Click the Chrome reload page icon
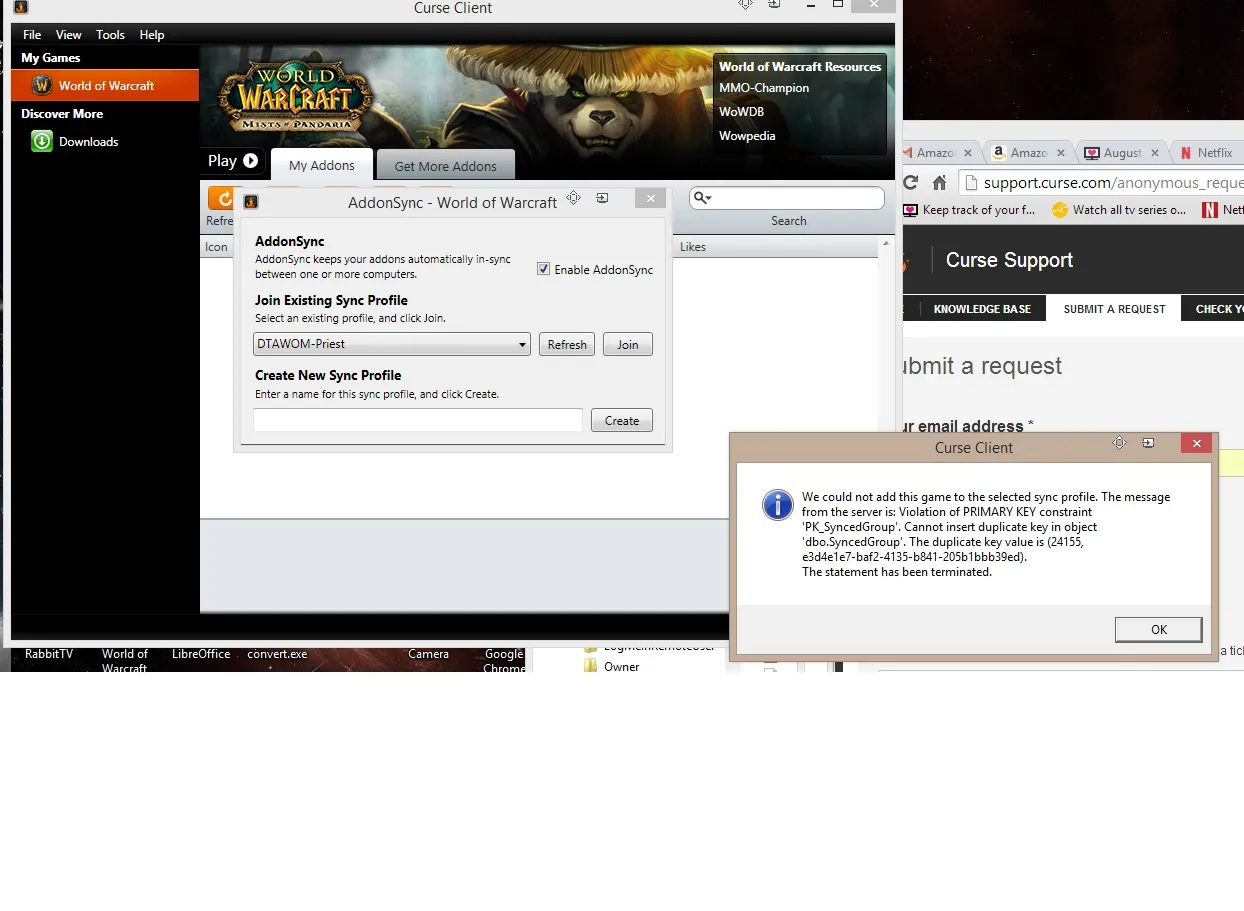Screen dimensions: 1244x911 click(x=910, y=182)
